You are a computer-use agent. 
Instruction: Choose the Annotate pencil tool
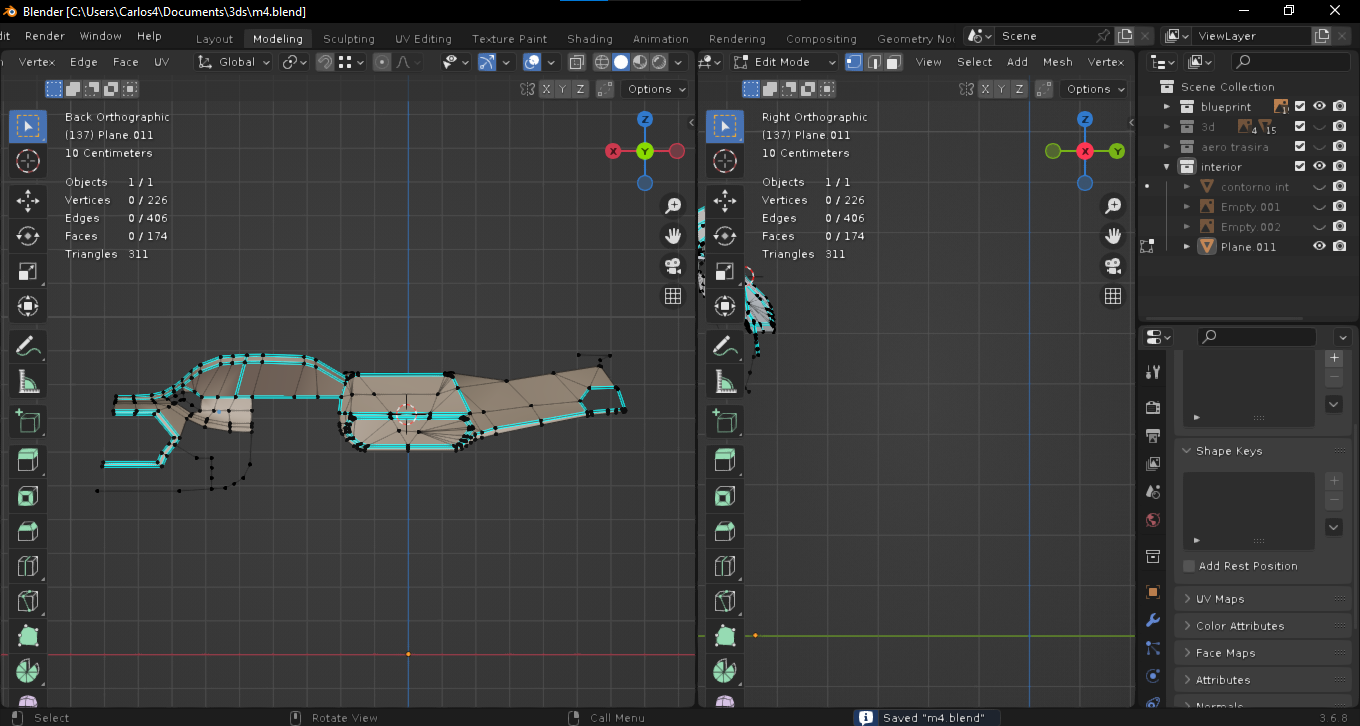28,346
